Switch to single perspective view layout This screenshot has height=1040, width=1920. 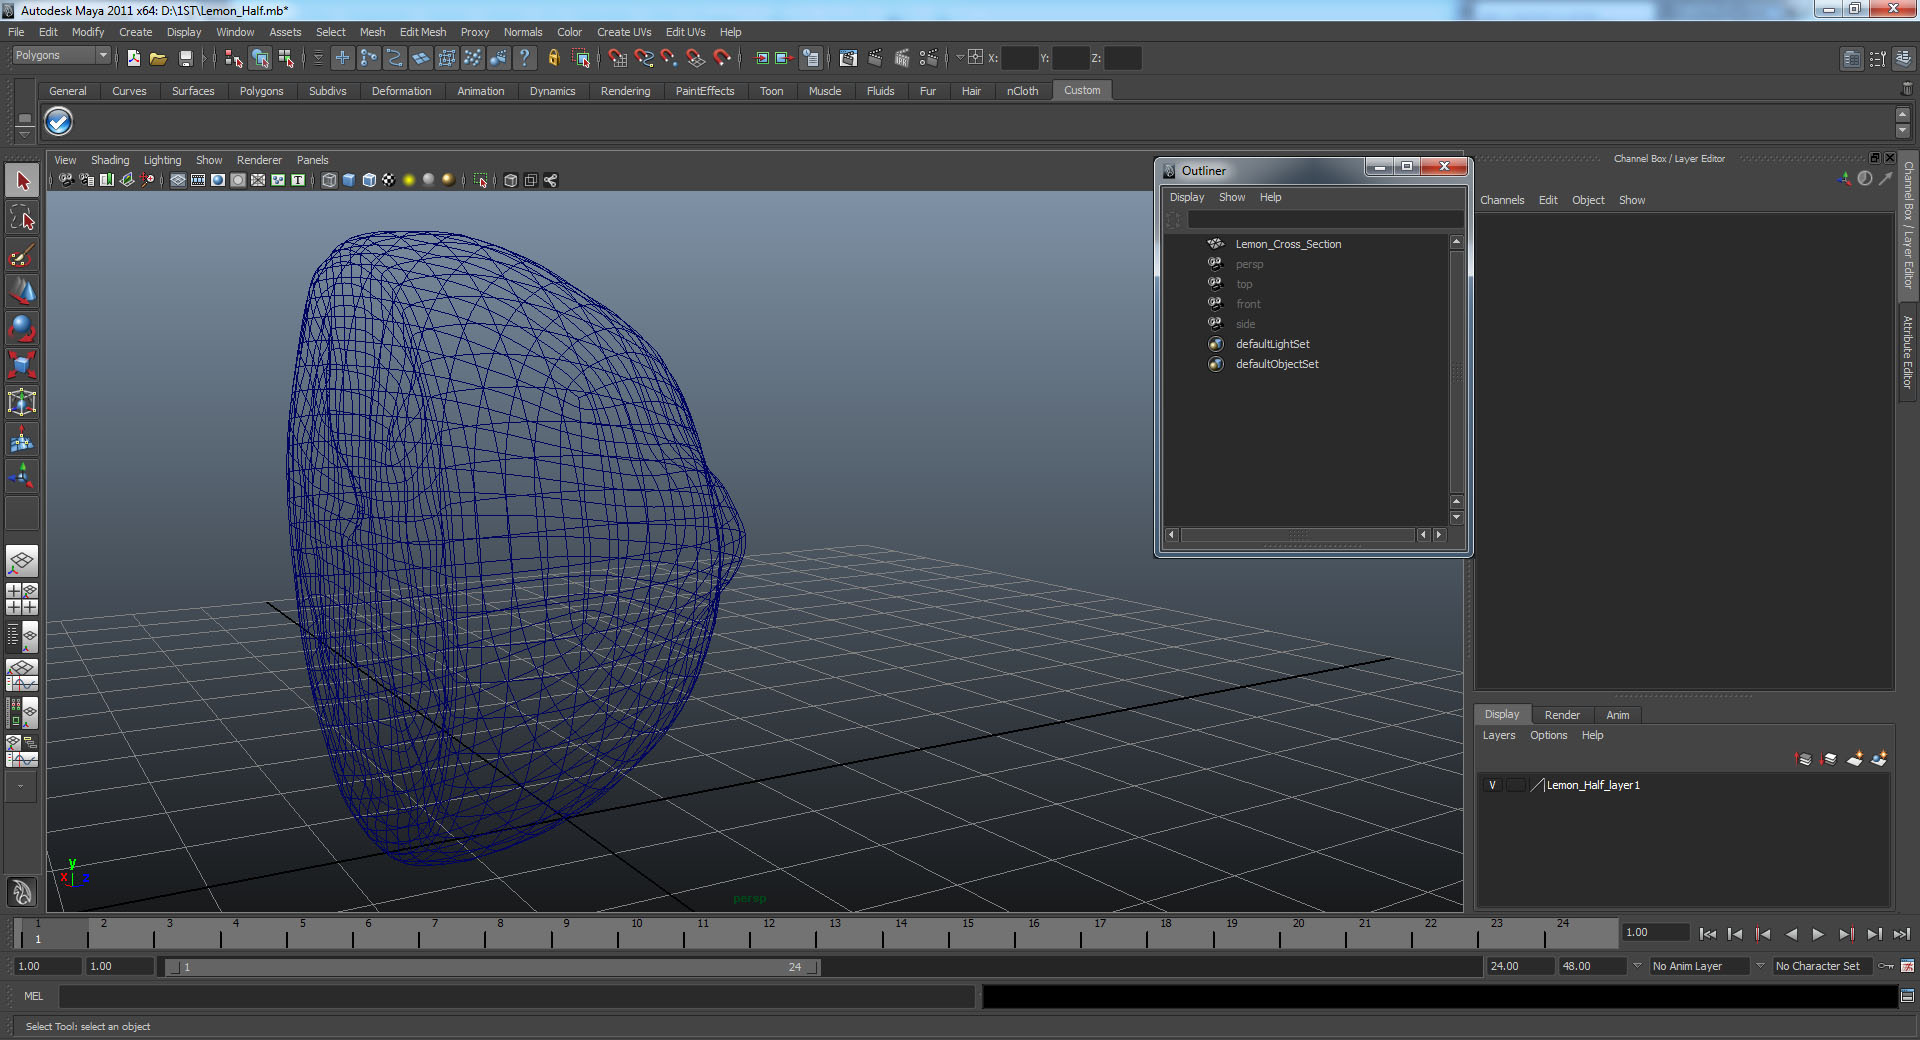coord(22,562)
